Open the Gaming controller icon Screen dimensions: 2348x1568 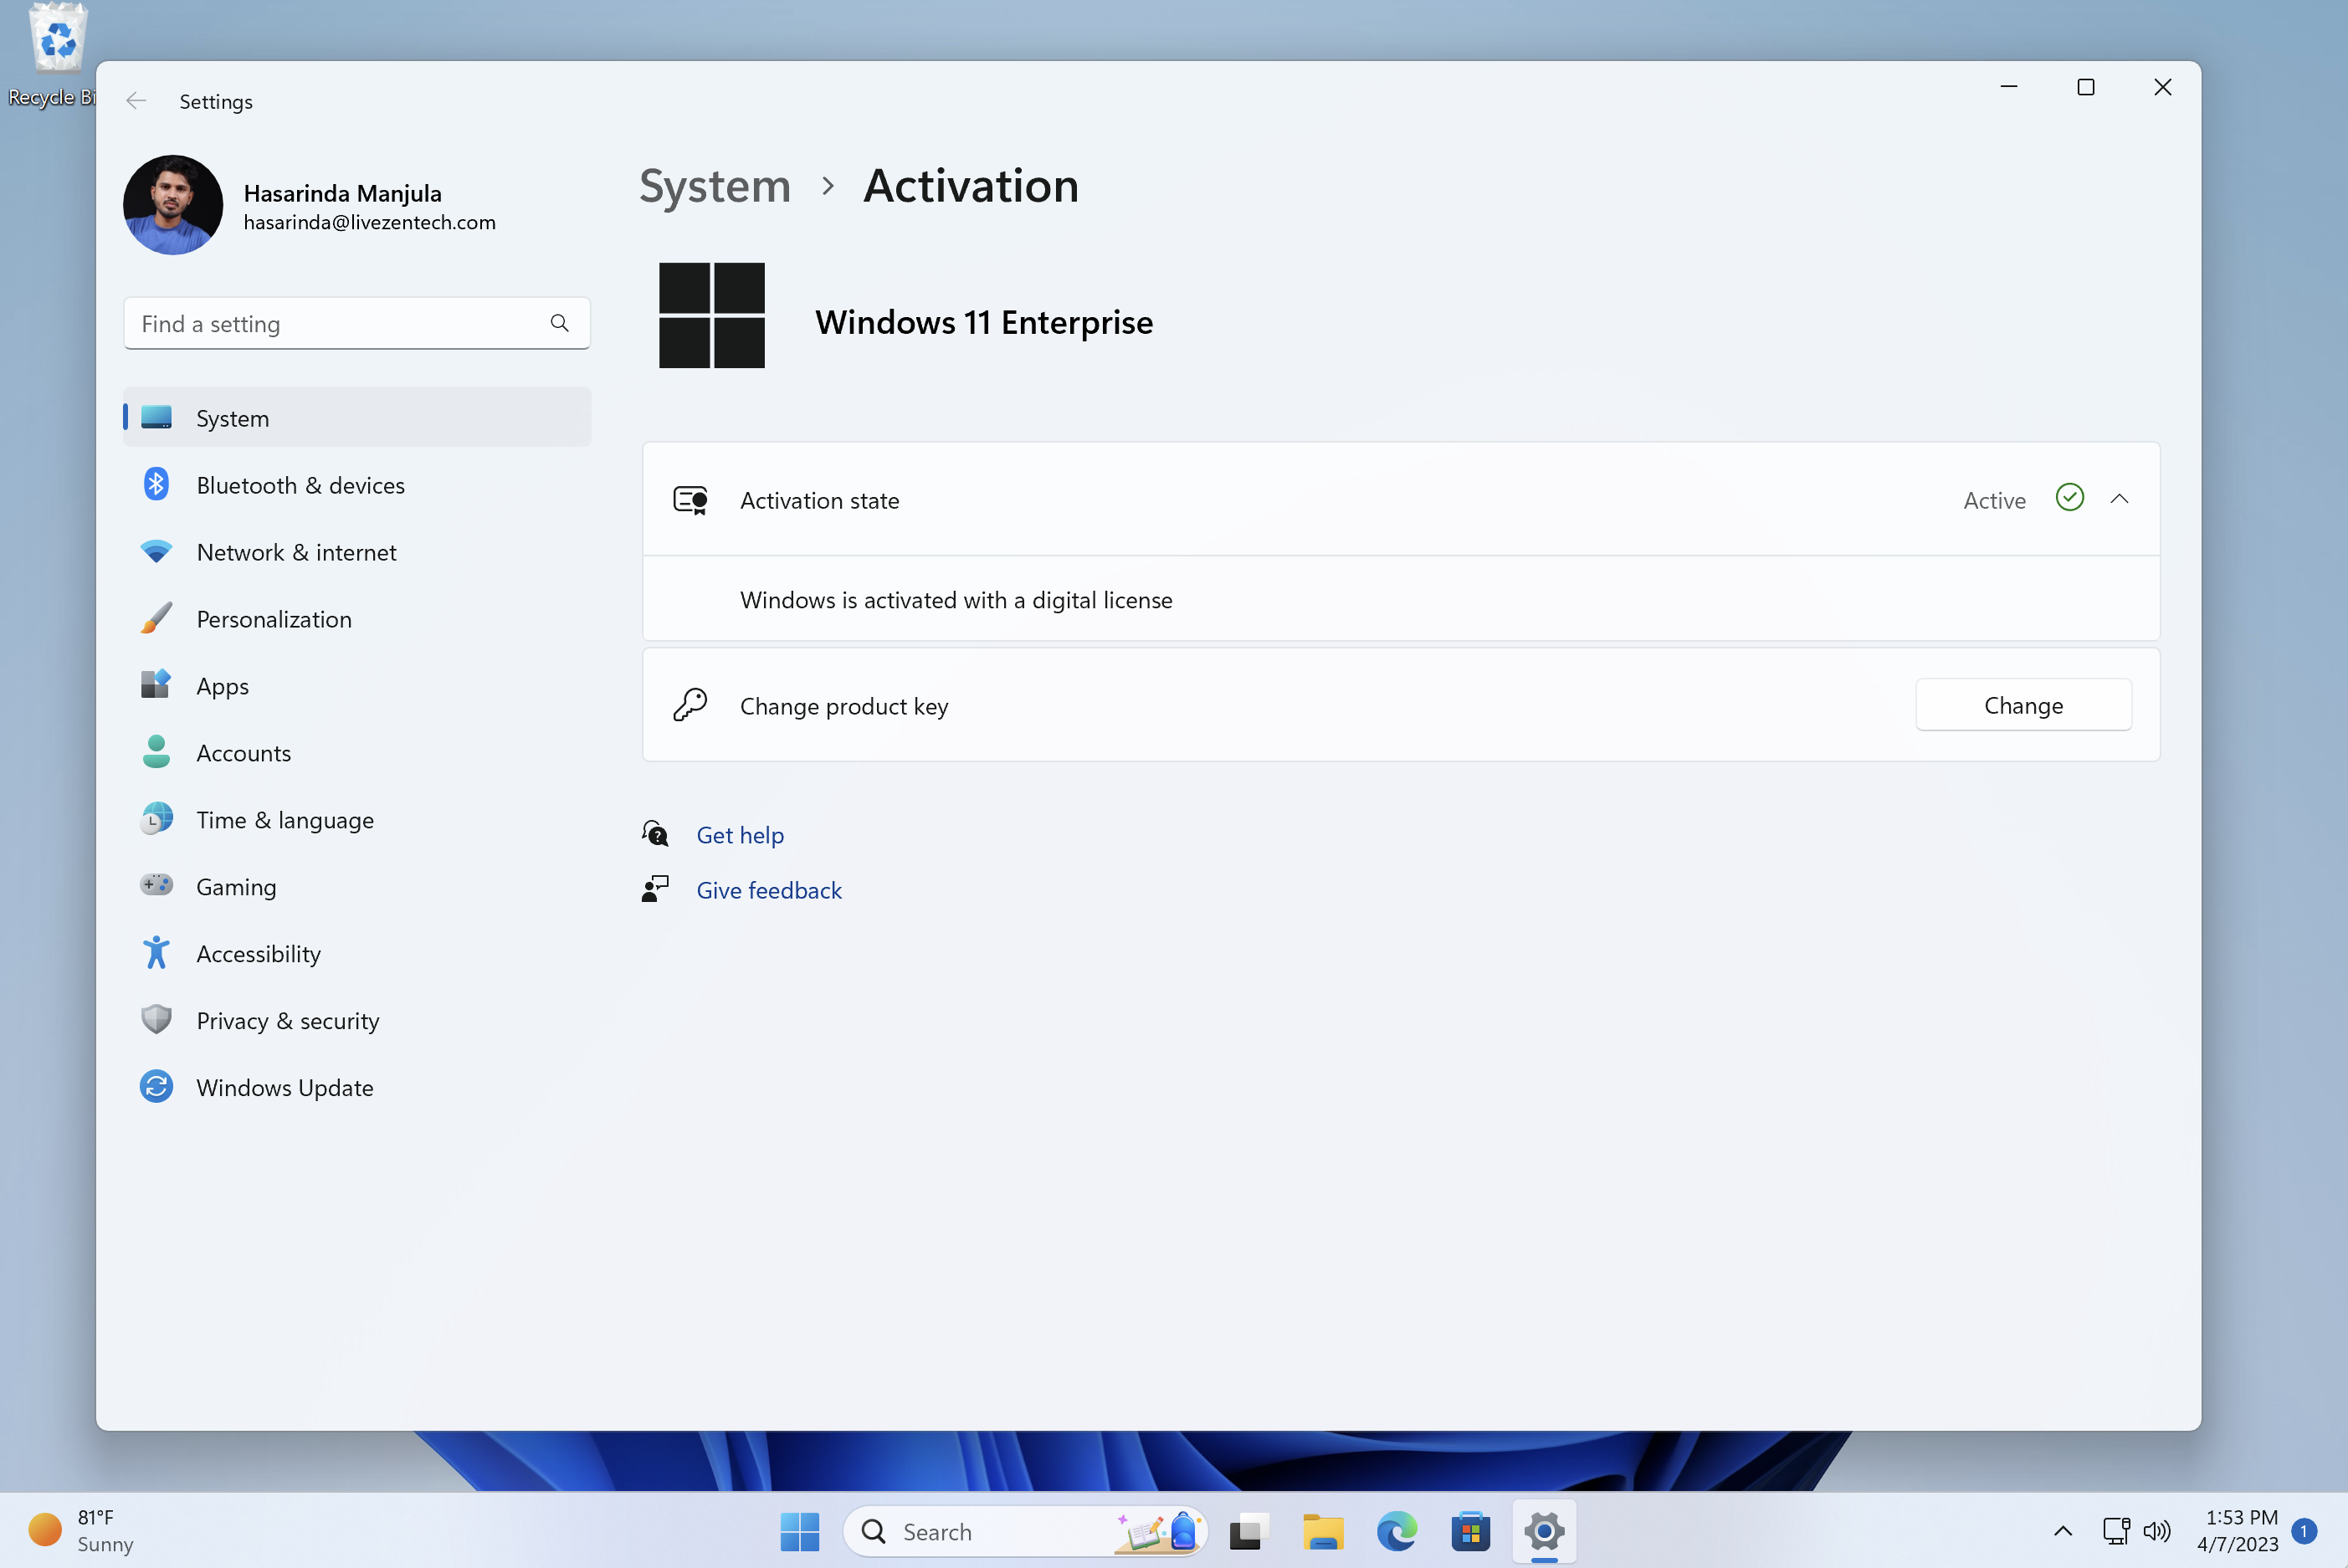[156, 886]
